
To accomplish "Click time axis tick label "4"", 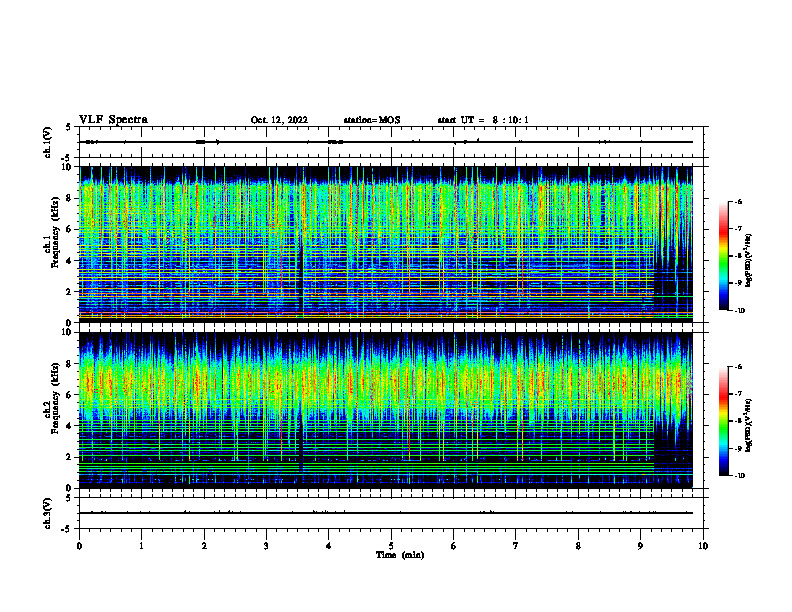I will click(x=329, y=546).
